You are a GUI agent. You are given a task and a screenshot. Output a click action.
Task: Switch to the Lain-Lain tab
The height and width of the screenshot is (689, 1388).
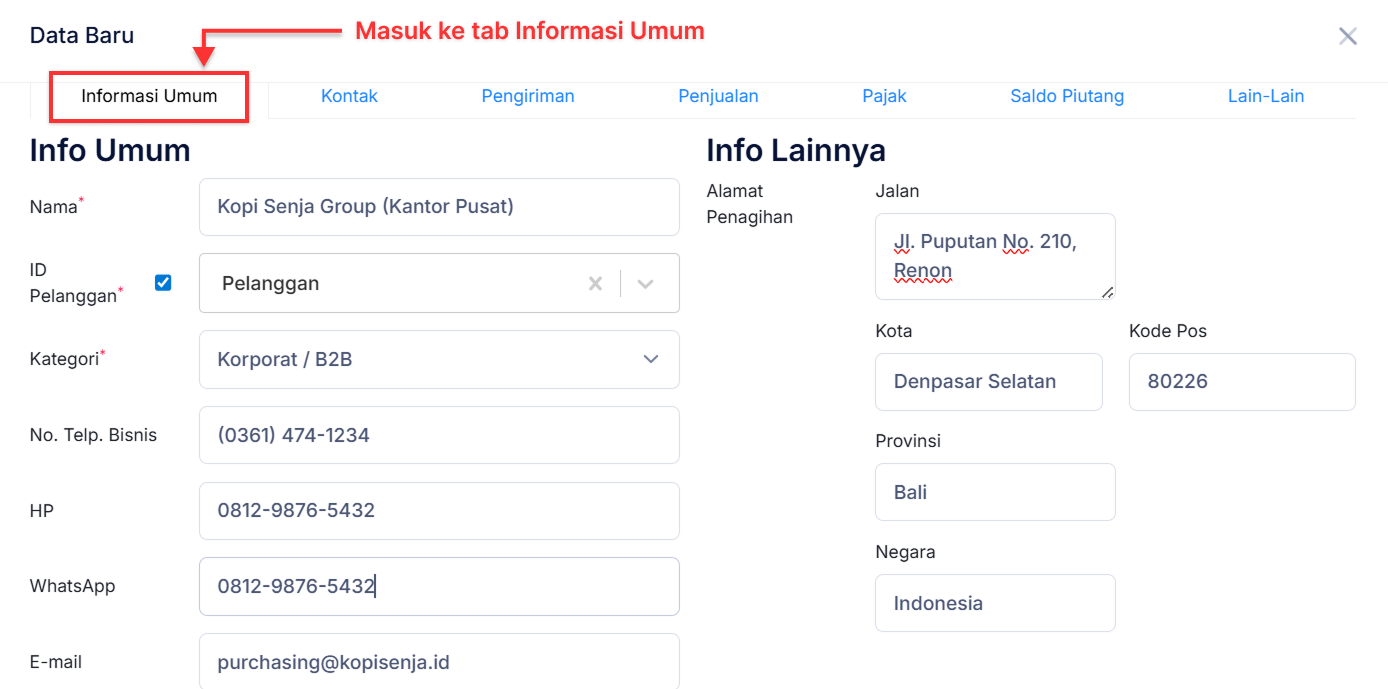tap(1266, 95)
